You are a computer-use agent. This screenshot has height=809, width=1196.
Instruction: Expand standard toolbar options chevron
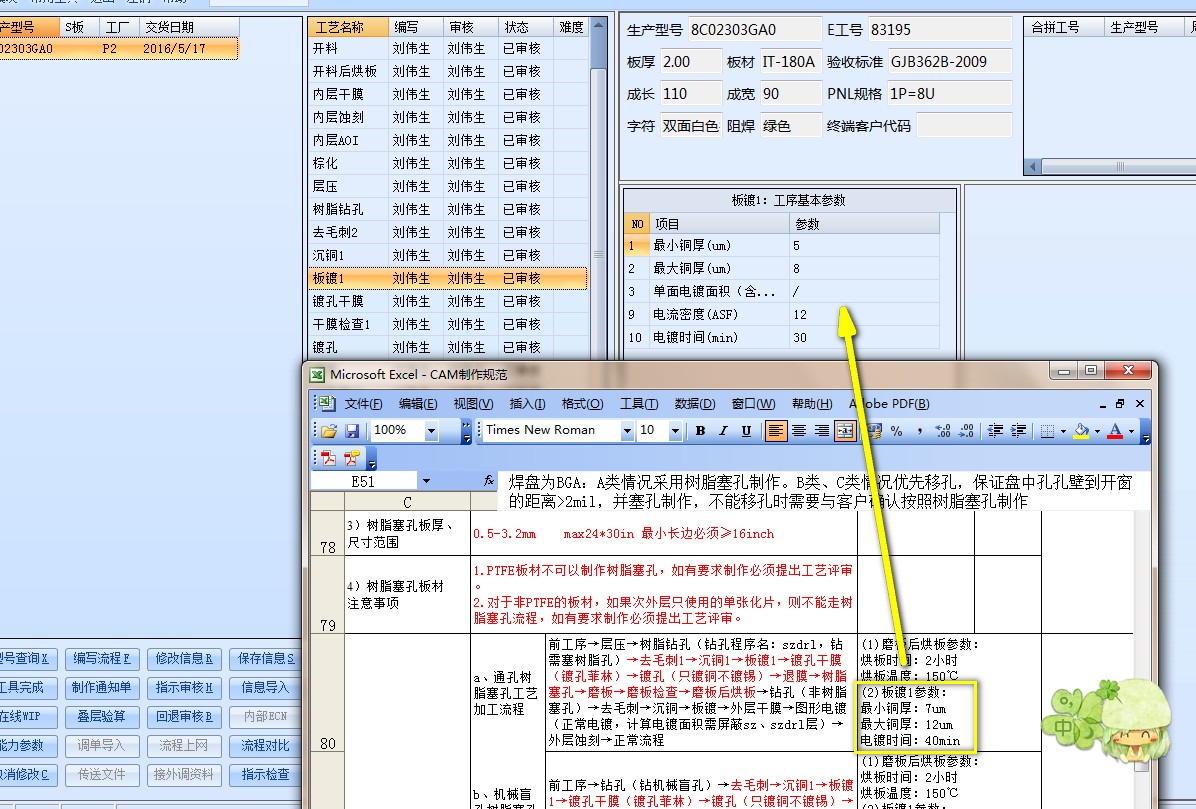466,431
